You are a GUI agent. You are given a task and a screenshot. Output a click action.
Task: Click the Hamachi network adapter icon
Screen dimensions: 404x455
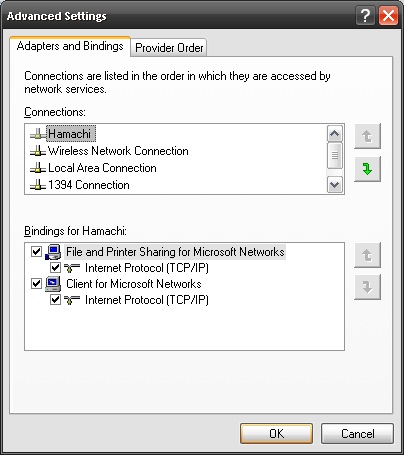click(x=38, y=134)
